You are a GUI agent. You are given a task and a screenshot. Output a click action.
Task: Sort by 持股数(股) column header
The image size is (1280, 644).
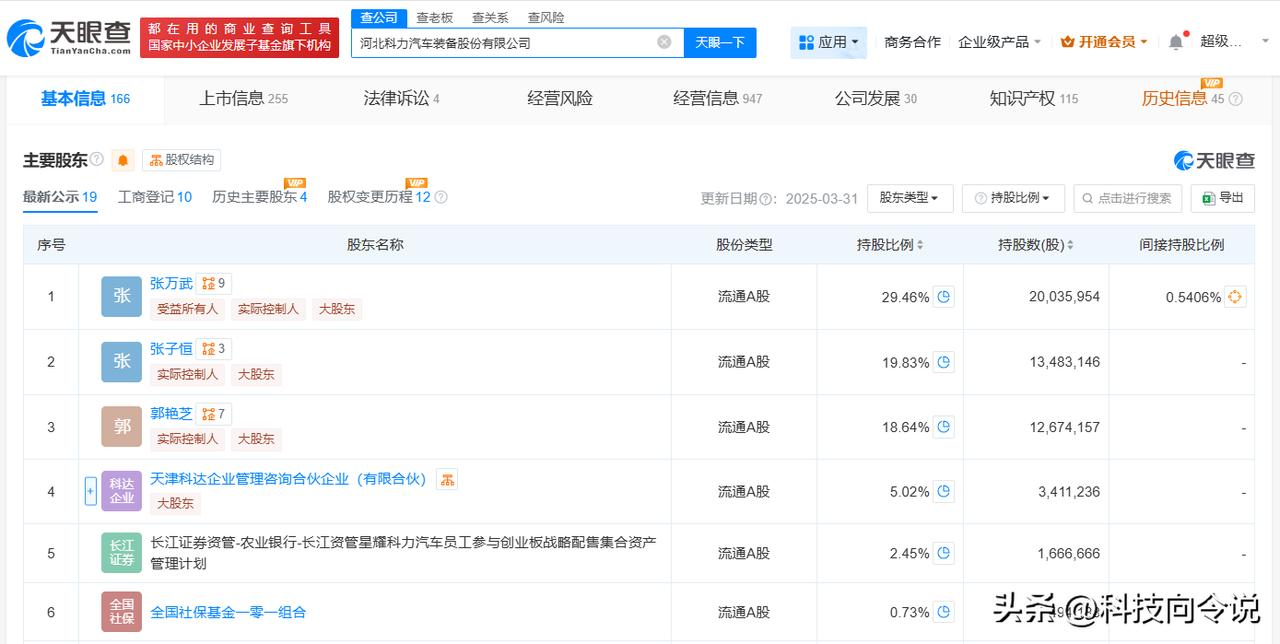(x=1036, y=244)
